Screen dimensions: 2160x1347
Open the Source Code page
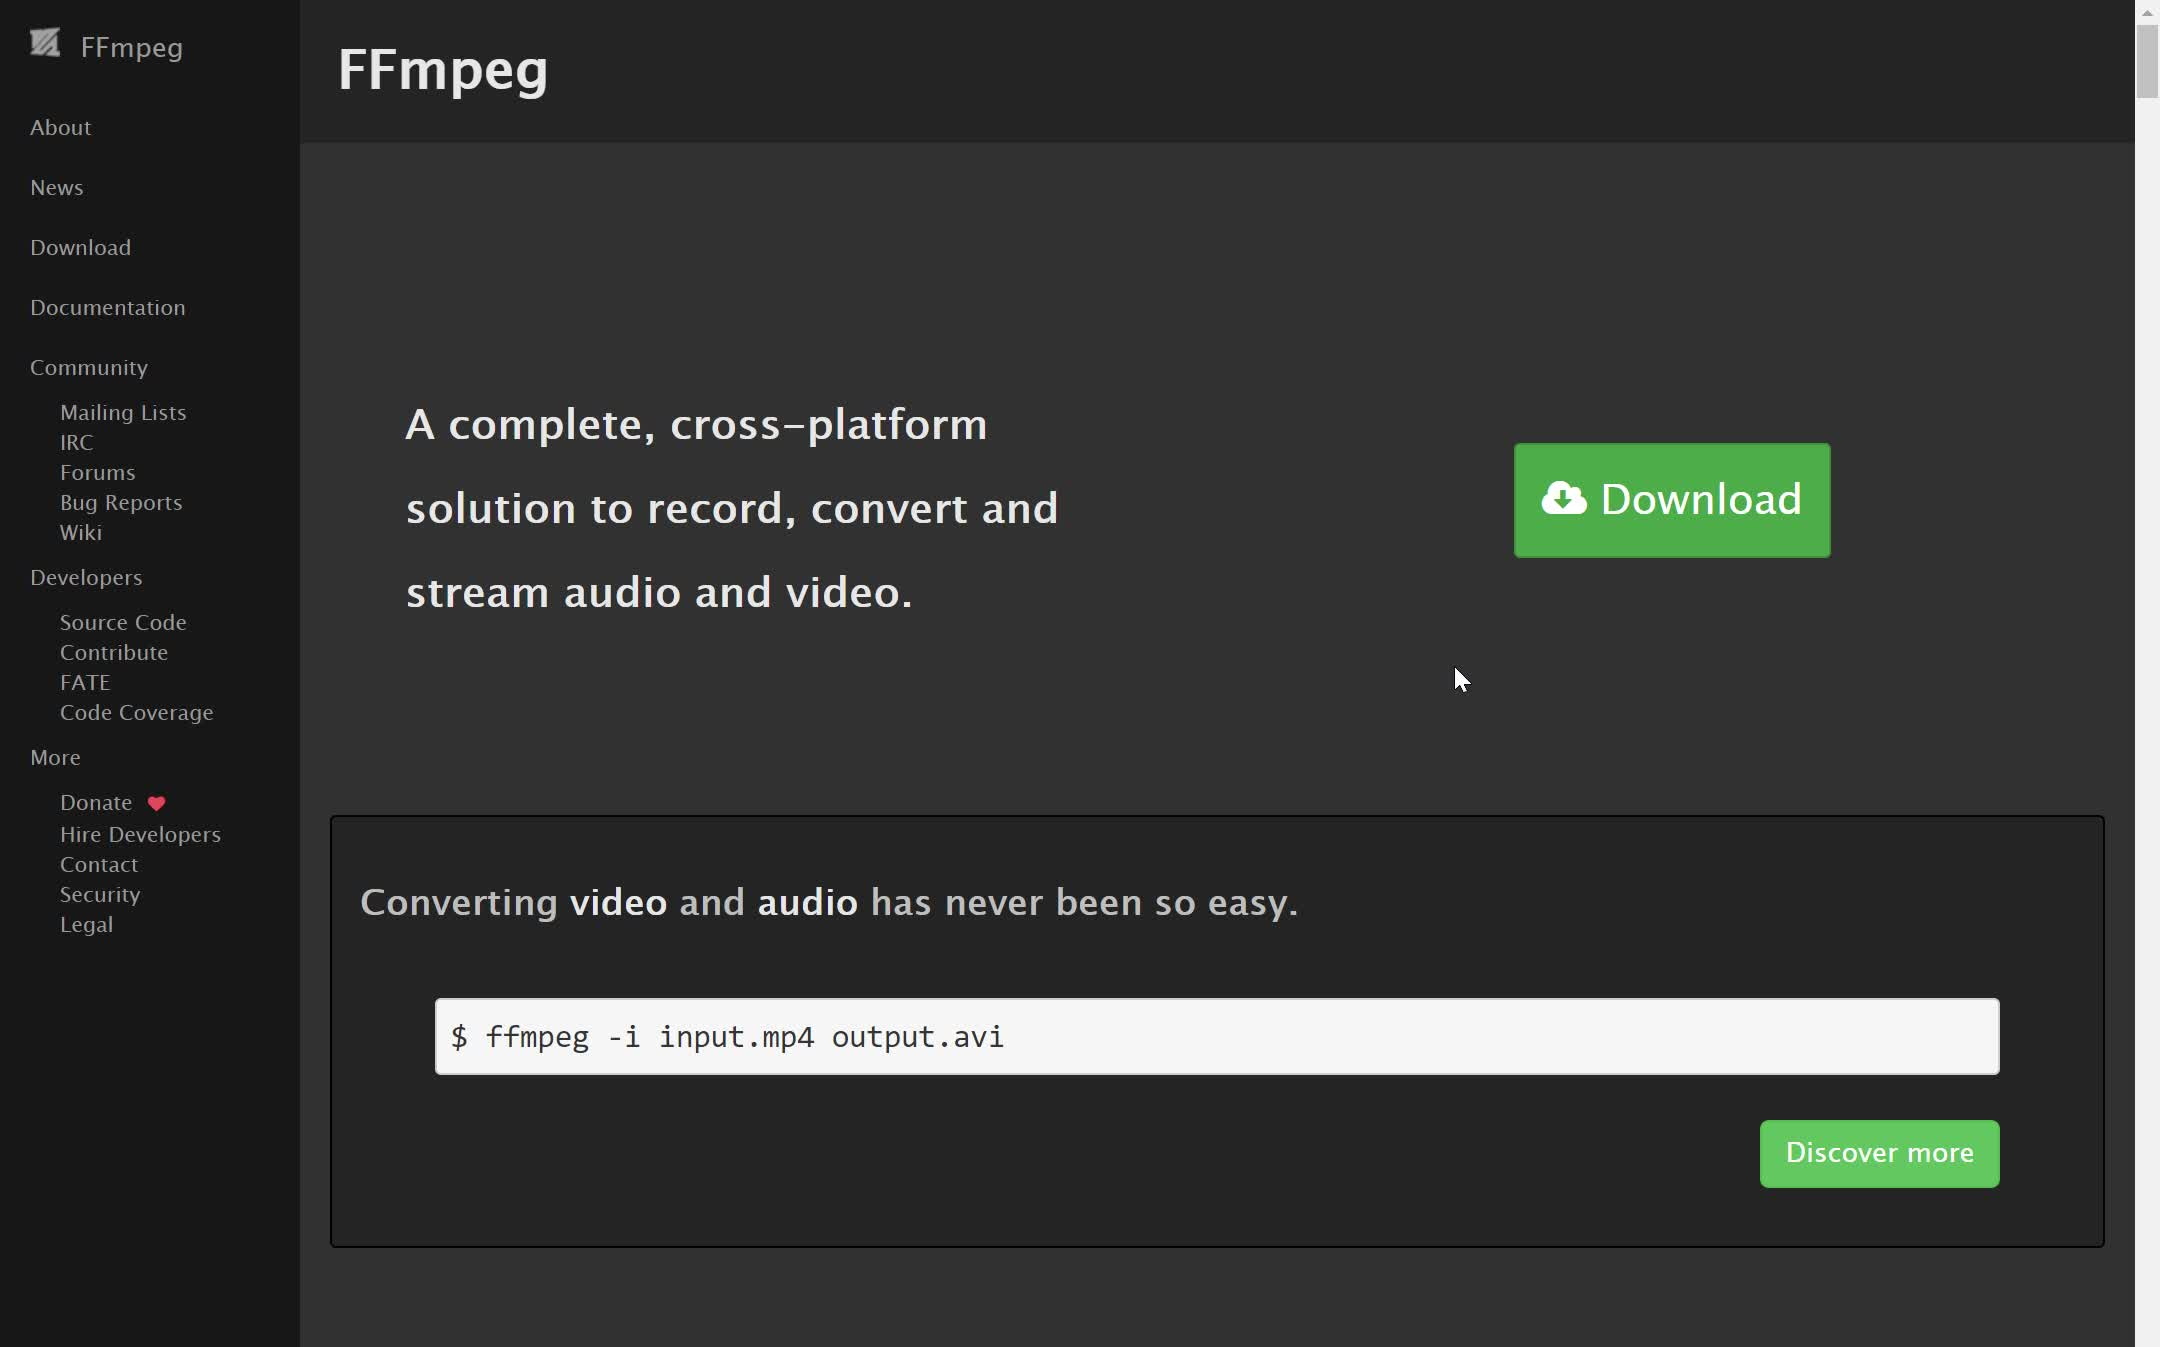tap(123, 622)
